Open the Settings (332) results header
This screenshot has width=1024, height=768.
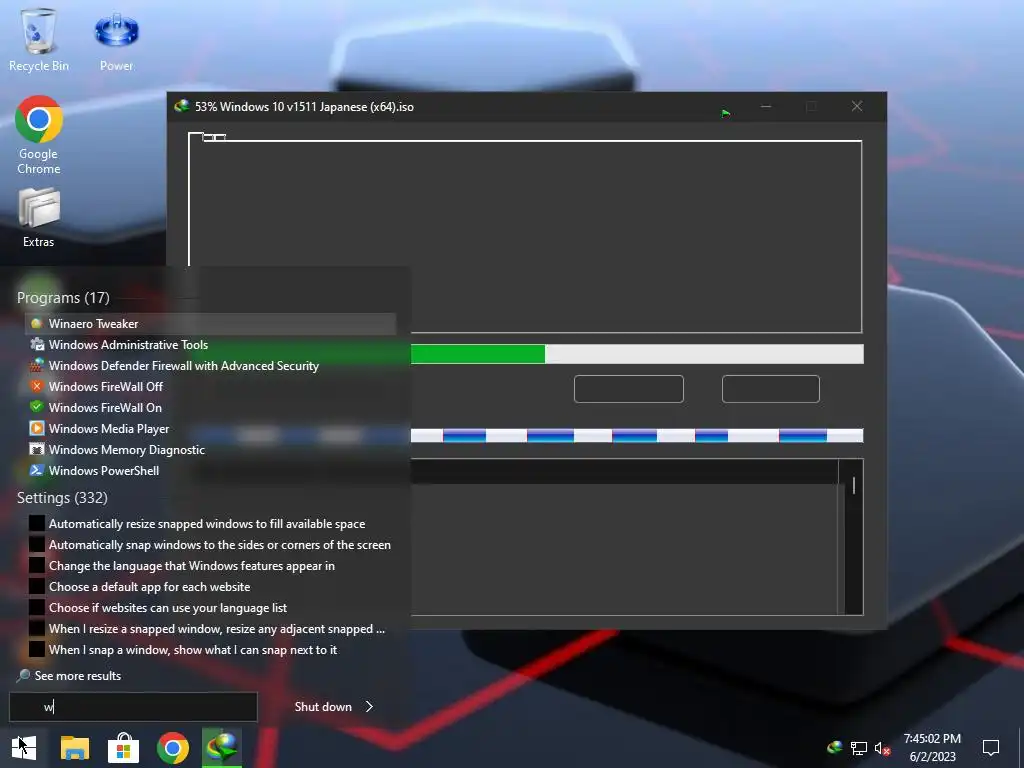(x=62, y=498)
